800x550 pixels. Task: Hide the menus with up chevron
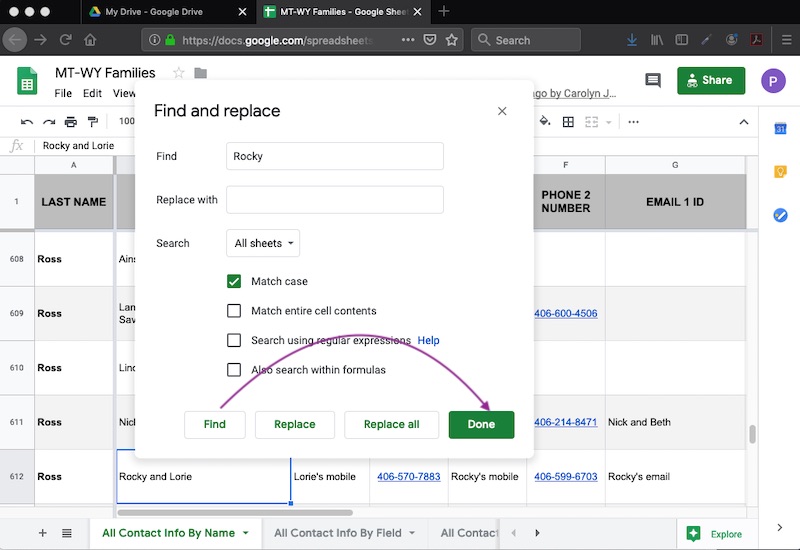coord(744,122)
